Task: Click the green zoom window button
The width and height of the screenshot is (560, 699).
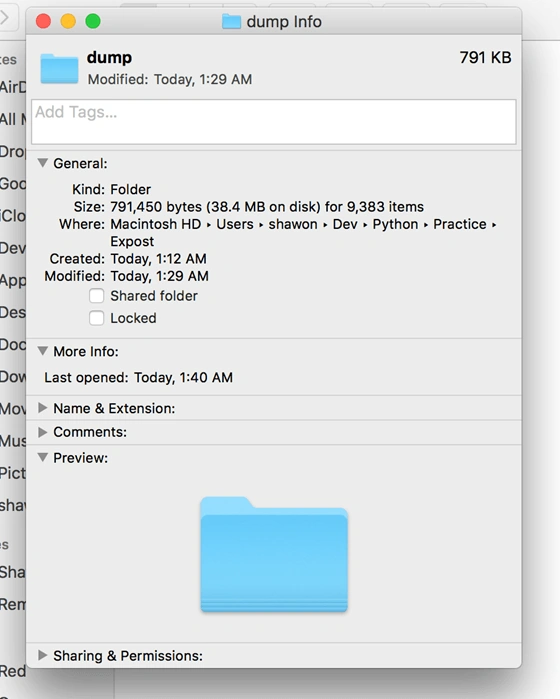Action: [x=93, y=21]
